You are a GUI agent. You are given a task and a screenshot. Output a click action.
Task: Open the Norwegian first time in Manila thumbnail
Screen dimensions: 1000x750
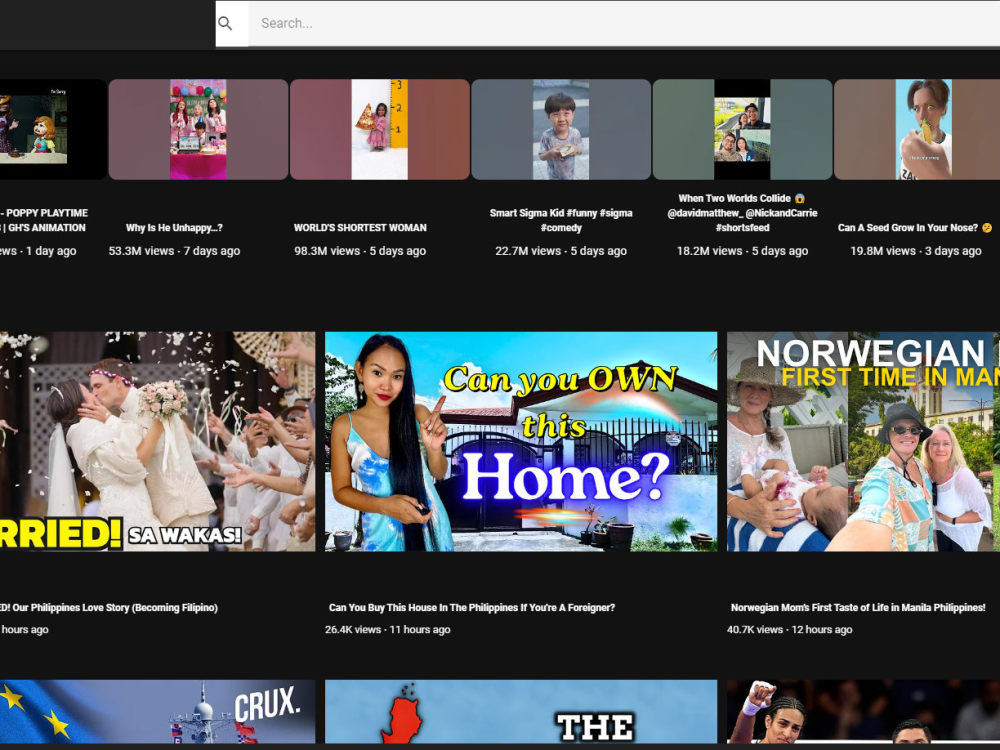click(x=864, y=441)
